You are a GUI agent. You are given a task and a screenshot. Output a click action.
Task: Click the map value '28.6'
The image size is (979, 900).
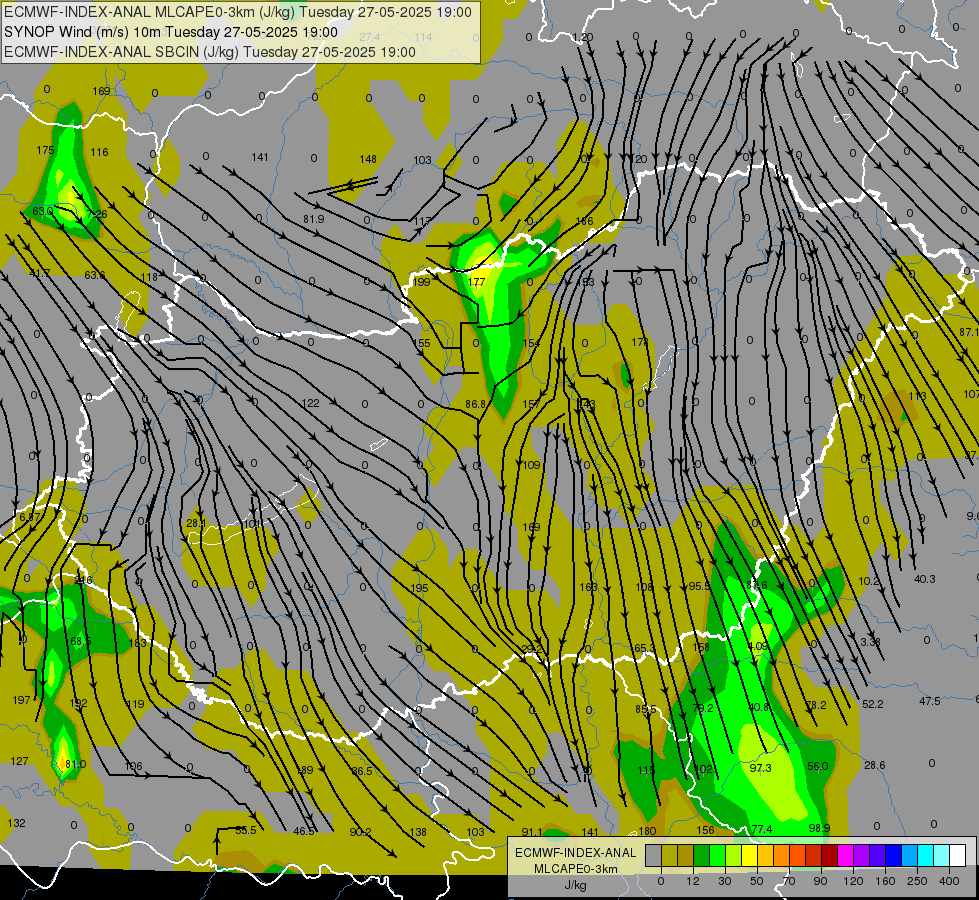point(874,765)
